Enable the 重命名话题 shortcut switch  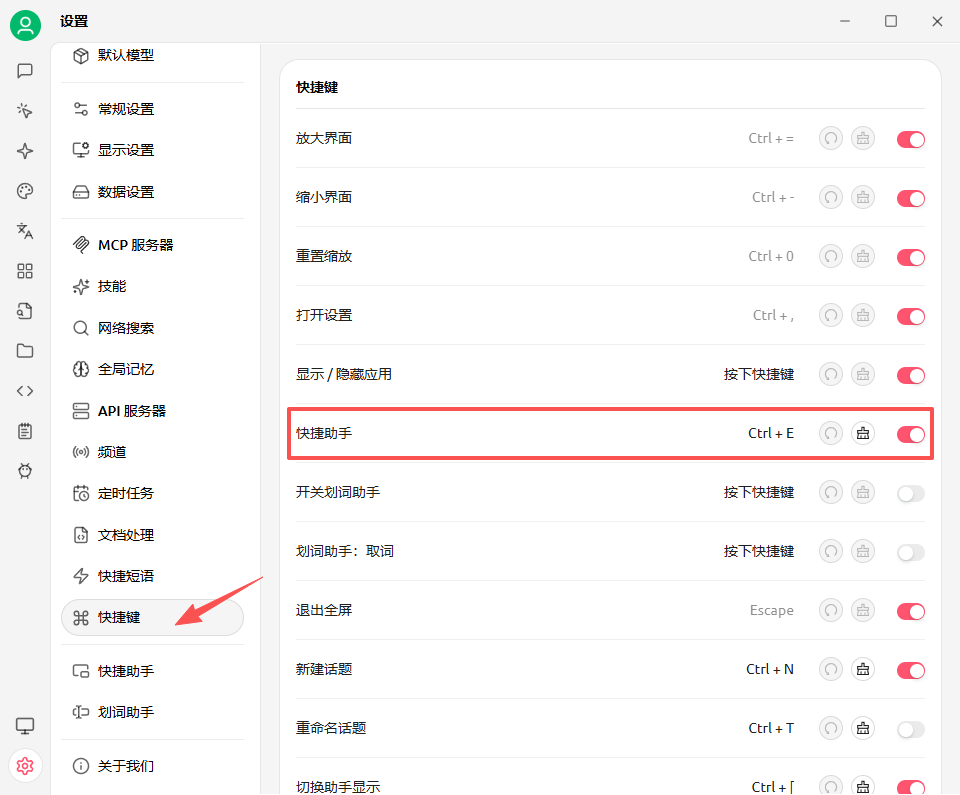[910, 729]
